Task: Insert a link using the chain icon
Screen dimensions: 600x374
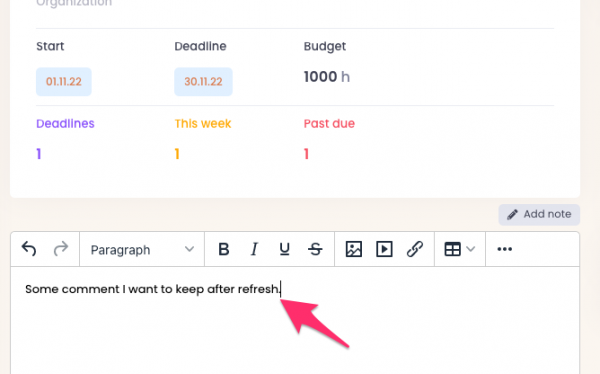Action: [x=415, y=249]
